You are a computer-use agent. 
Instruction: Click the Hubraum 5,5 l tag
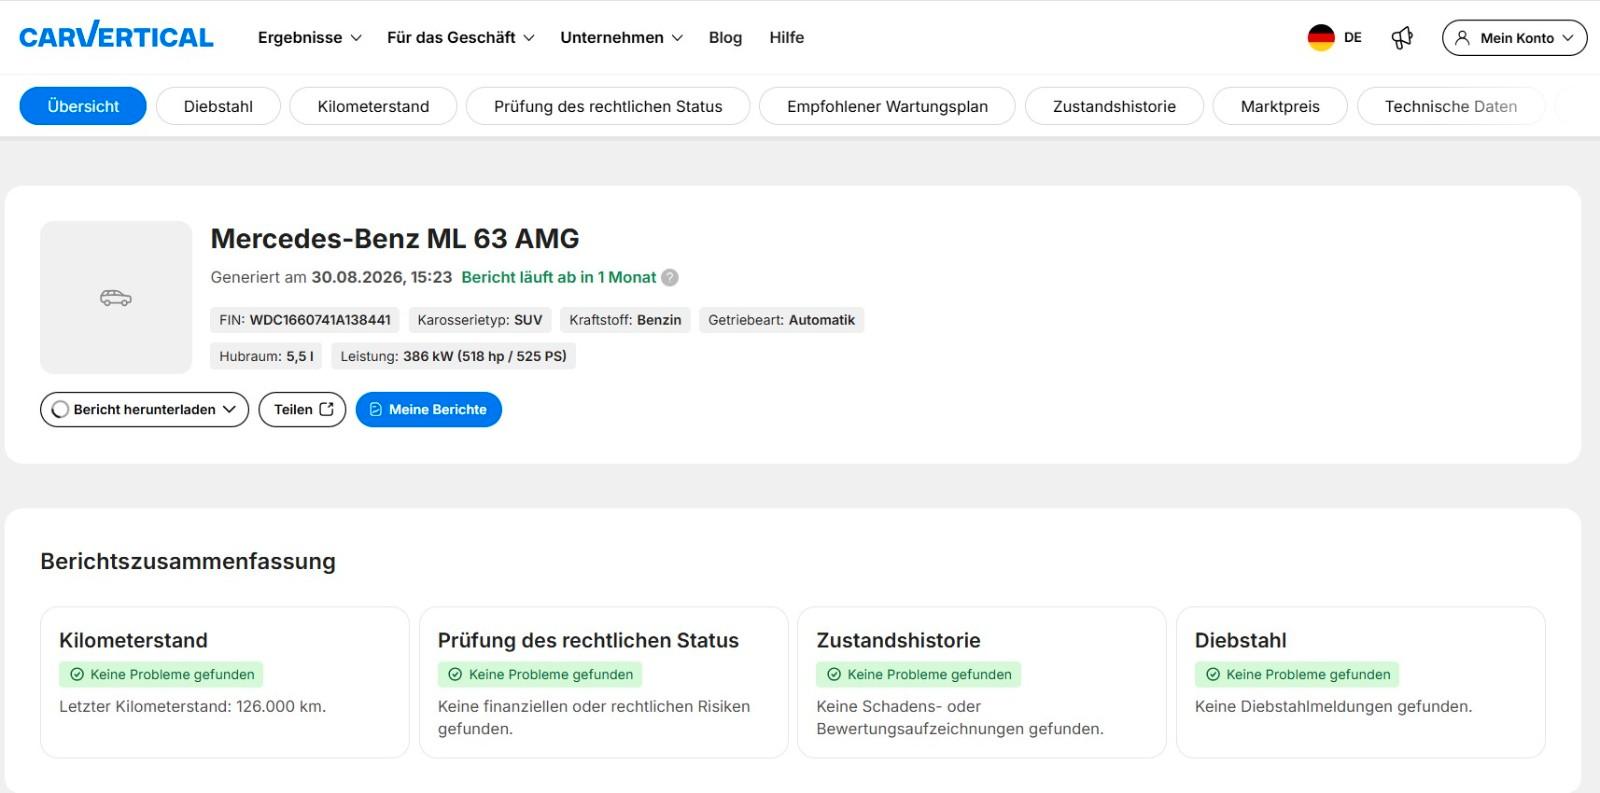[x=266, y=356]
